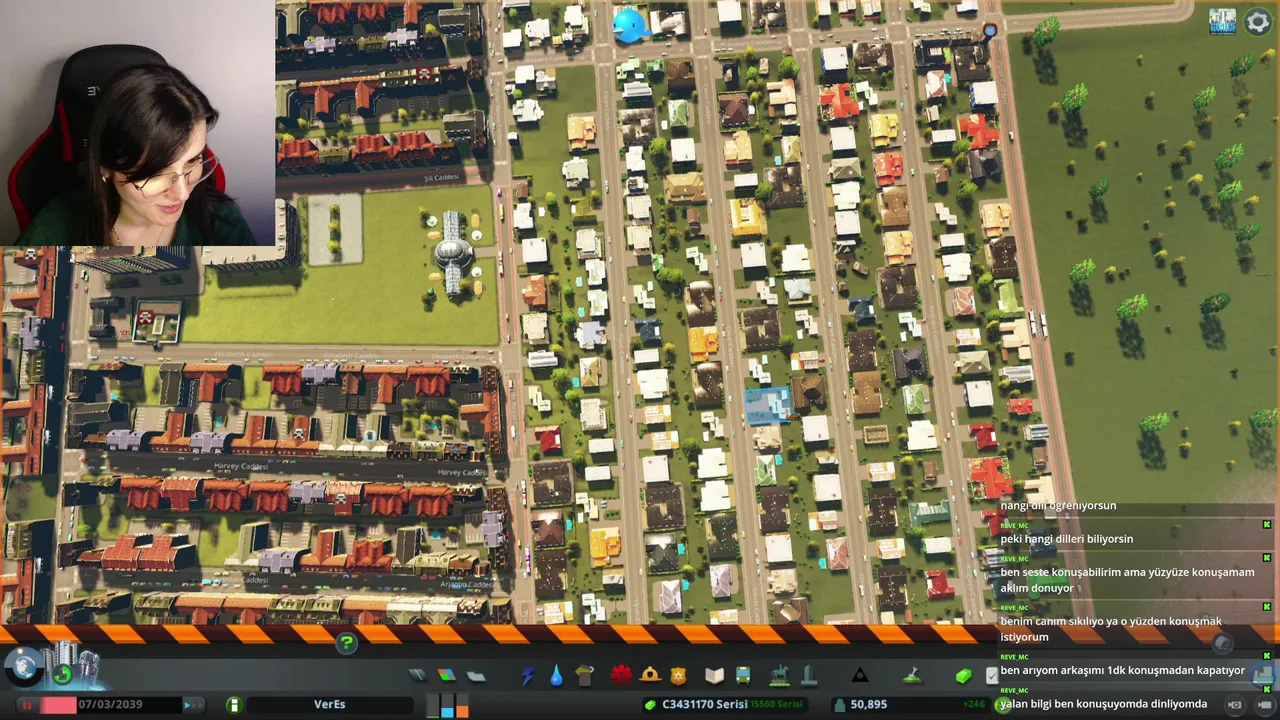Click chat message starting 'ben seste konuşabilirim'
This screenshot has width=1280, height=720.
click(x=1127, y=580)
